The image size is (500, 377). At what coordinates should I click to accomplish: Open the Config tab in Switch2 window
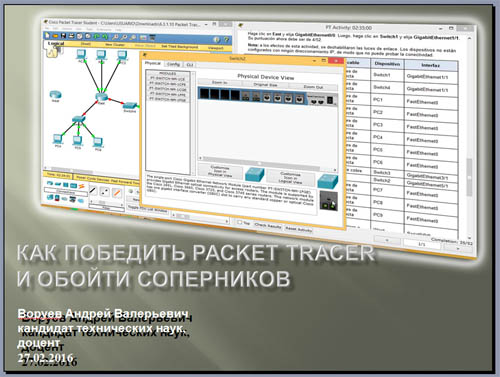coord(173,64)
